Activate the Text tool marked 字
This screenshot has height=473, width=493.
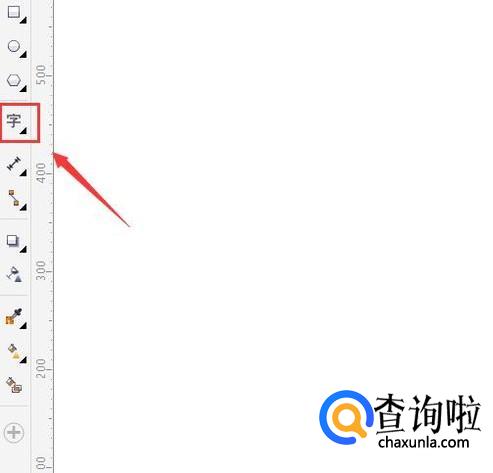coord(14,121)
